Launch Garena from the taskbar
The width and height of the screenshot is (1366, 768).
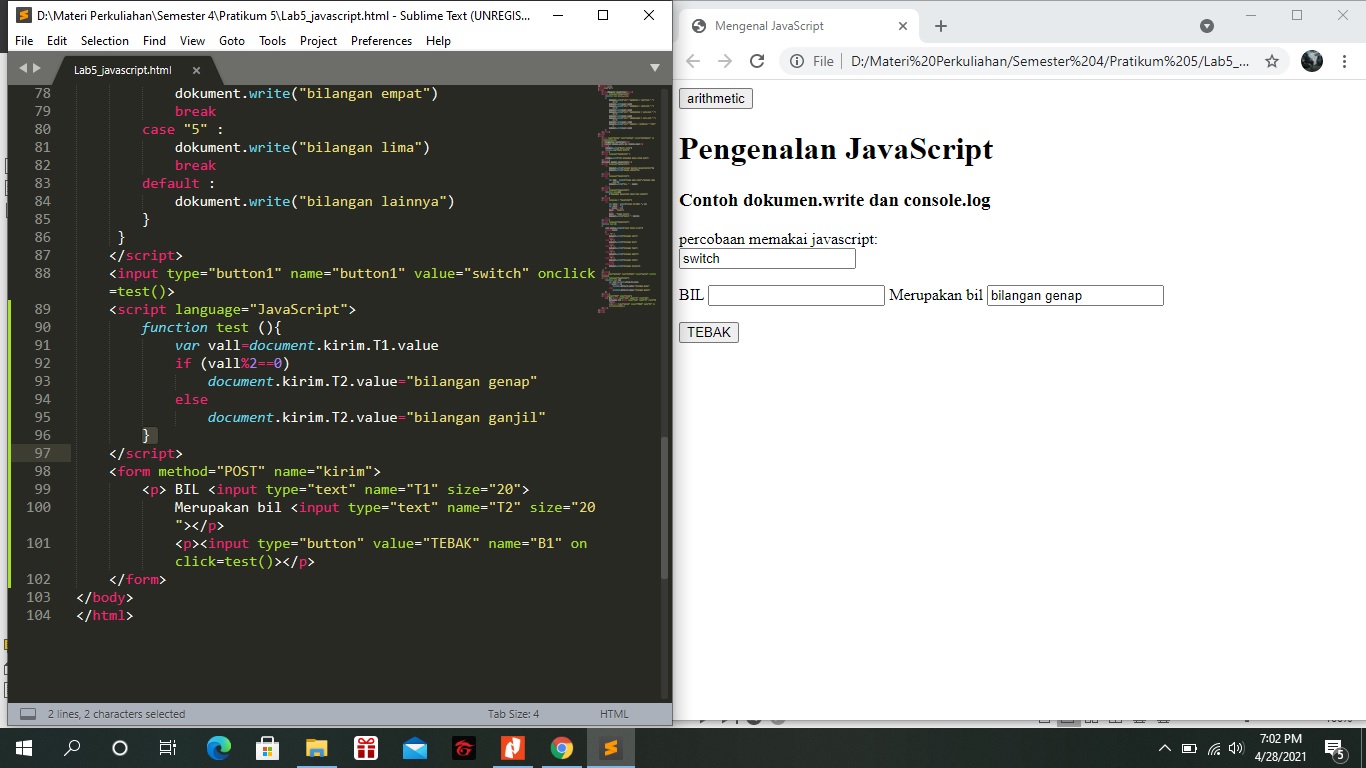(x=464, y=747)
